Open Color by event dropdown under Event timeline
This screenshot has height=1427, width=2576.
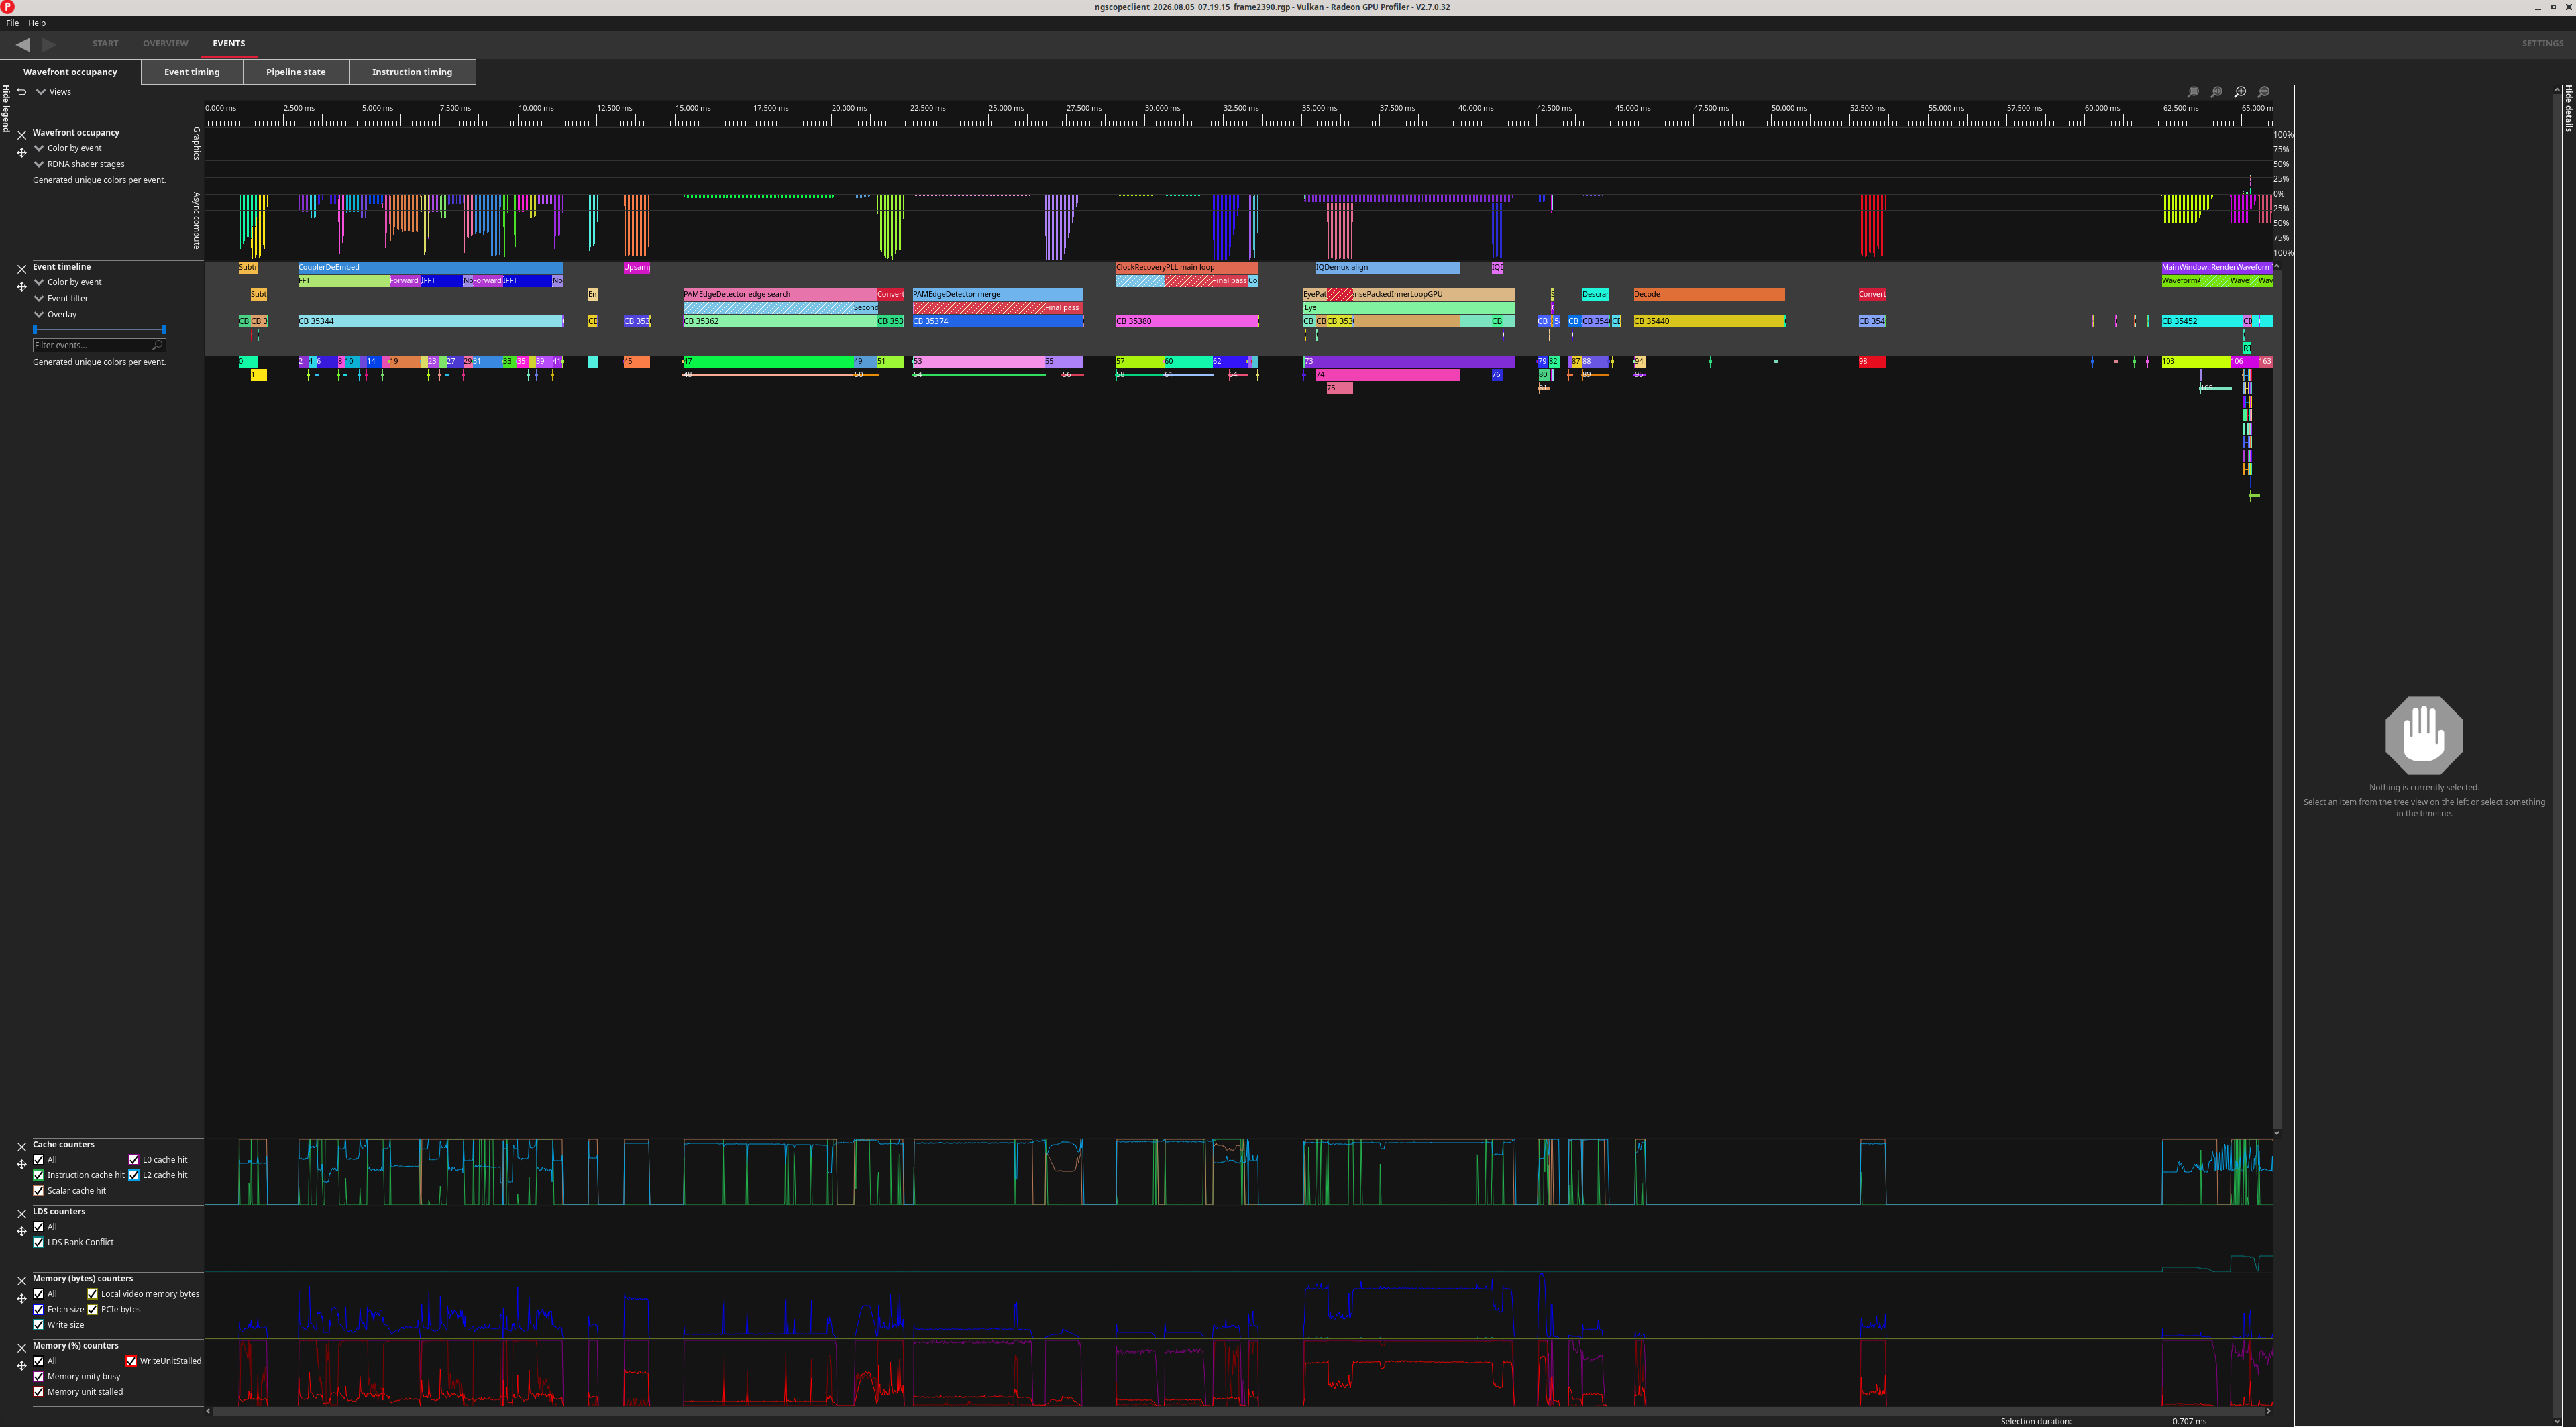pyautogui.click(x=69, y=282)
